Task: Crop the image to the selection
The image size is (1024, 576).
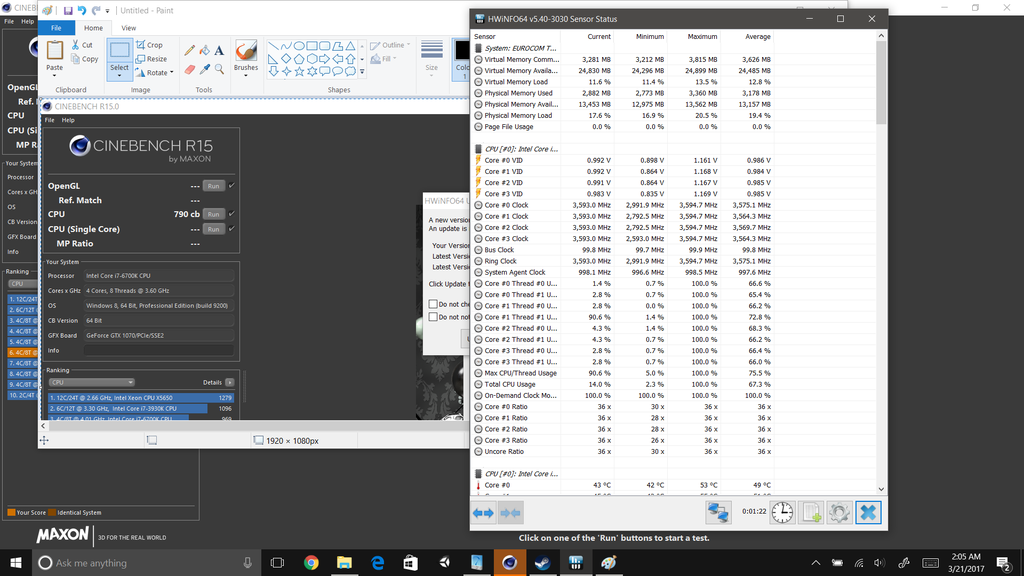Action: 150,45
